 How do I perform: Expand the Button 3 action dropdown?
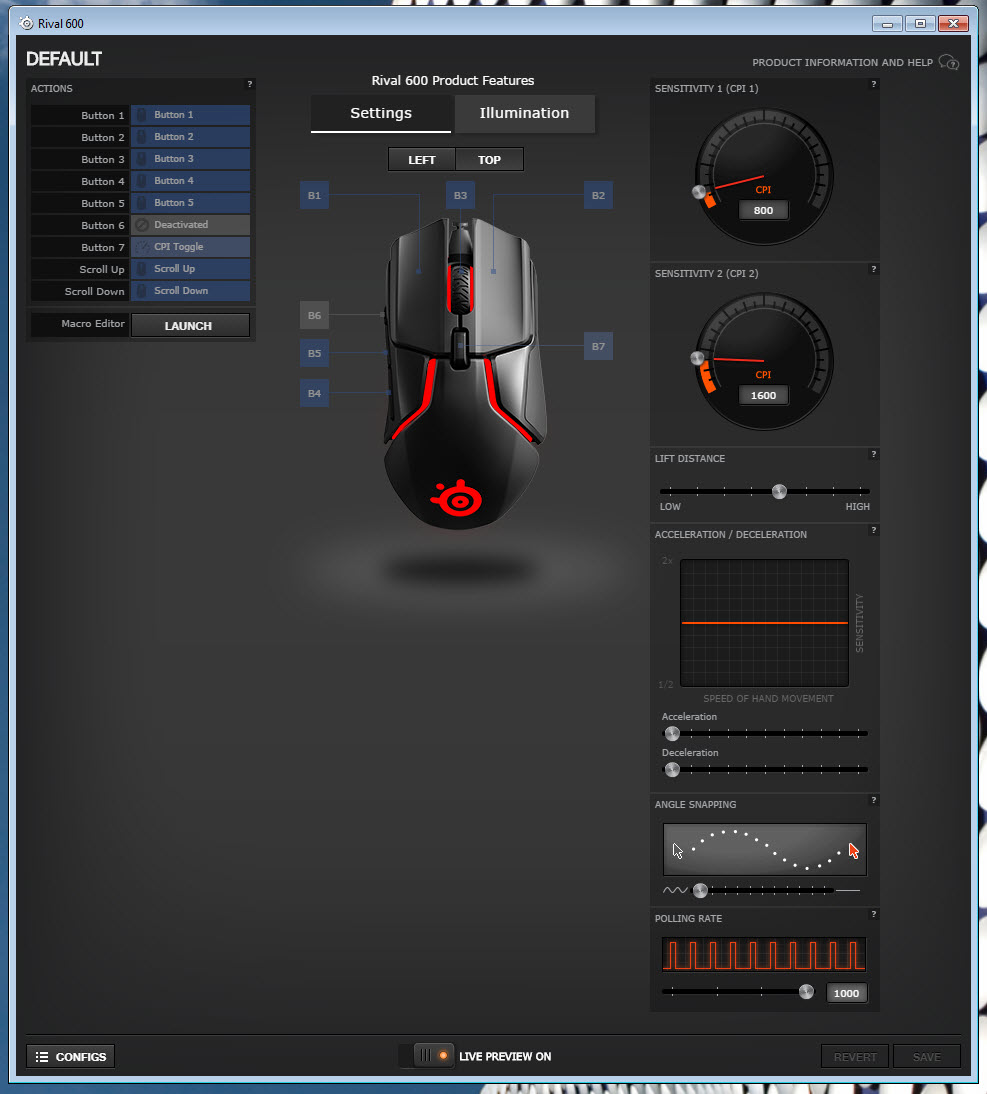[x=190, y=159]
